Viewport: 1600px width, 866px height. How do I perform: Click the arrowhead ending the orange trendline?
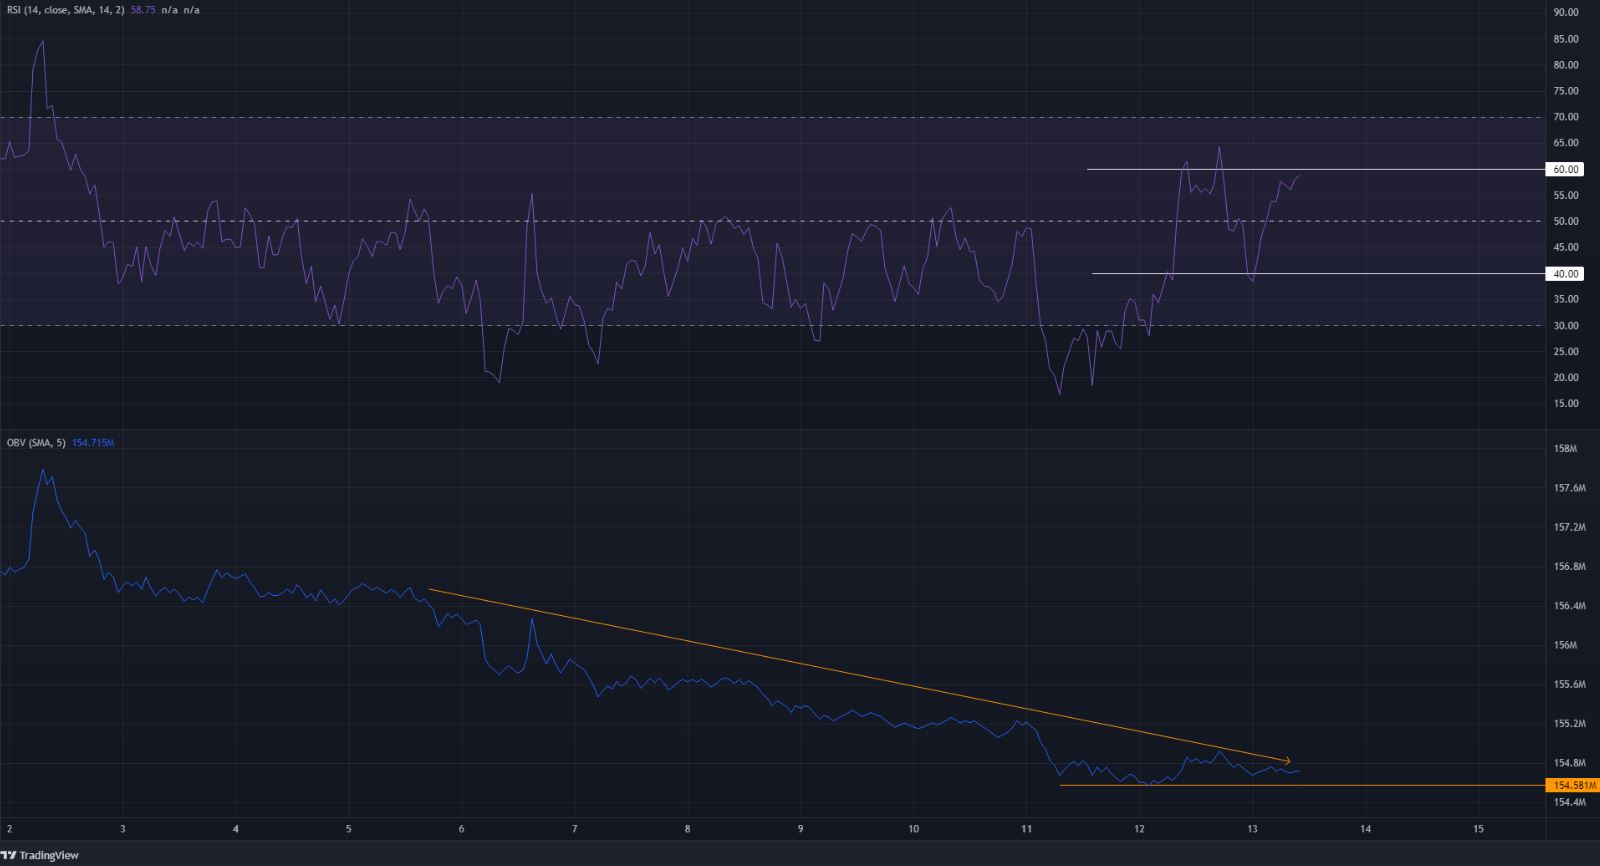click(x=1287, y=761)
